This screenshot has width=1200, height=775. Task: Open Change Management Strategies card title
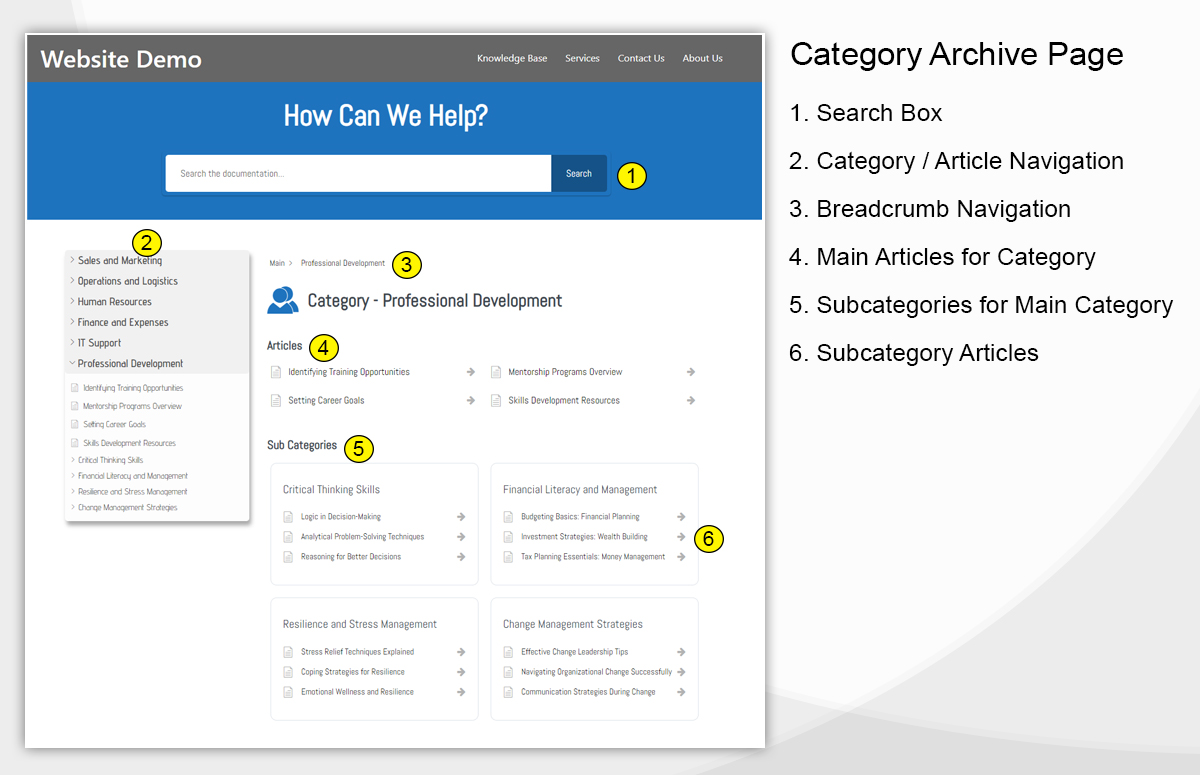tap(573, 624)
